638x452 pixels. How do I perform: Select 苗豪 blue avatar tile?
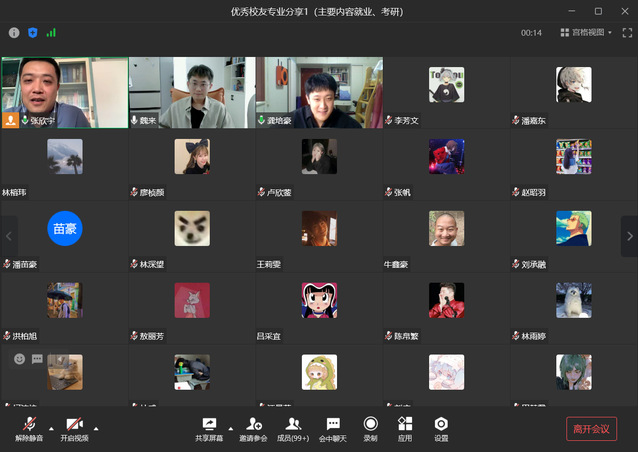coord(65,228)
